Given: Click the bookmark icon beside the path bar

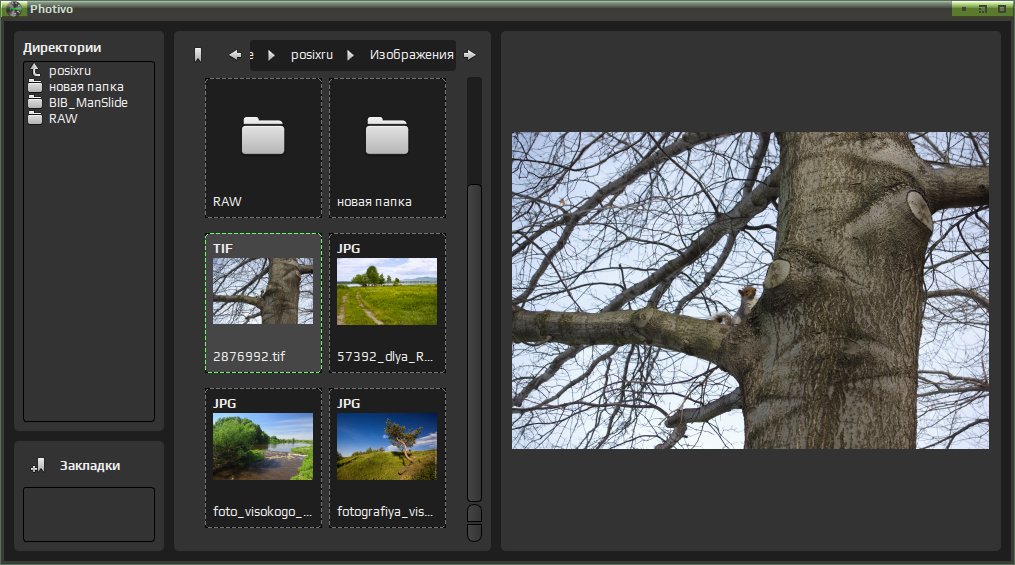Looking at the screenshot, I should [198, 55].
